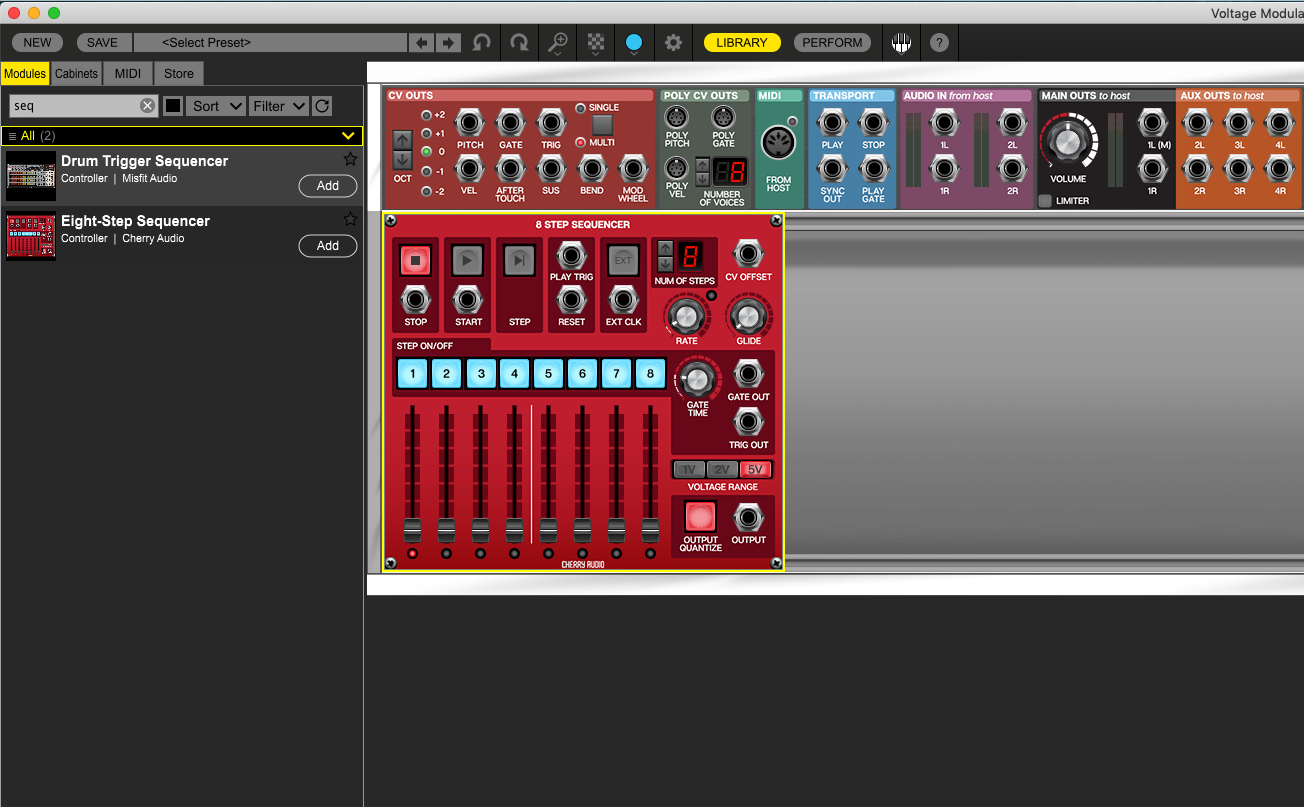
Task: Click the SAVE button
Action: pyautogui.click(x=102, y=43)
